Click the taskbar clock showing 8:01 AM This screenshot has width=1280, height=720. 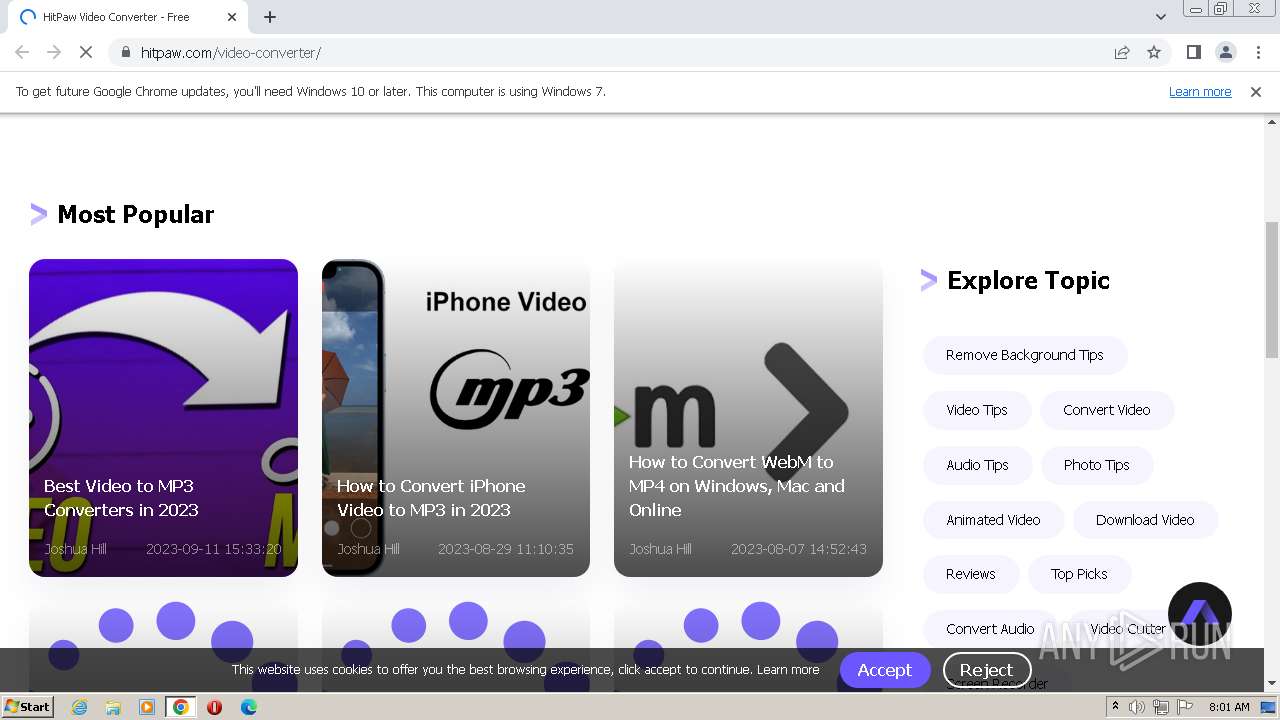point(1229,707)
